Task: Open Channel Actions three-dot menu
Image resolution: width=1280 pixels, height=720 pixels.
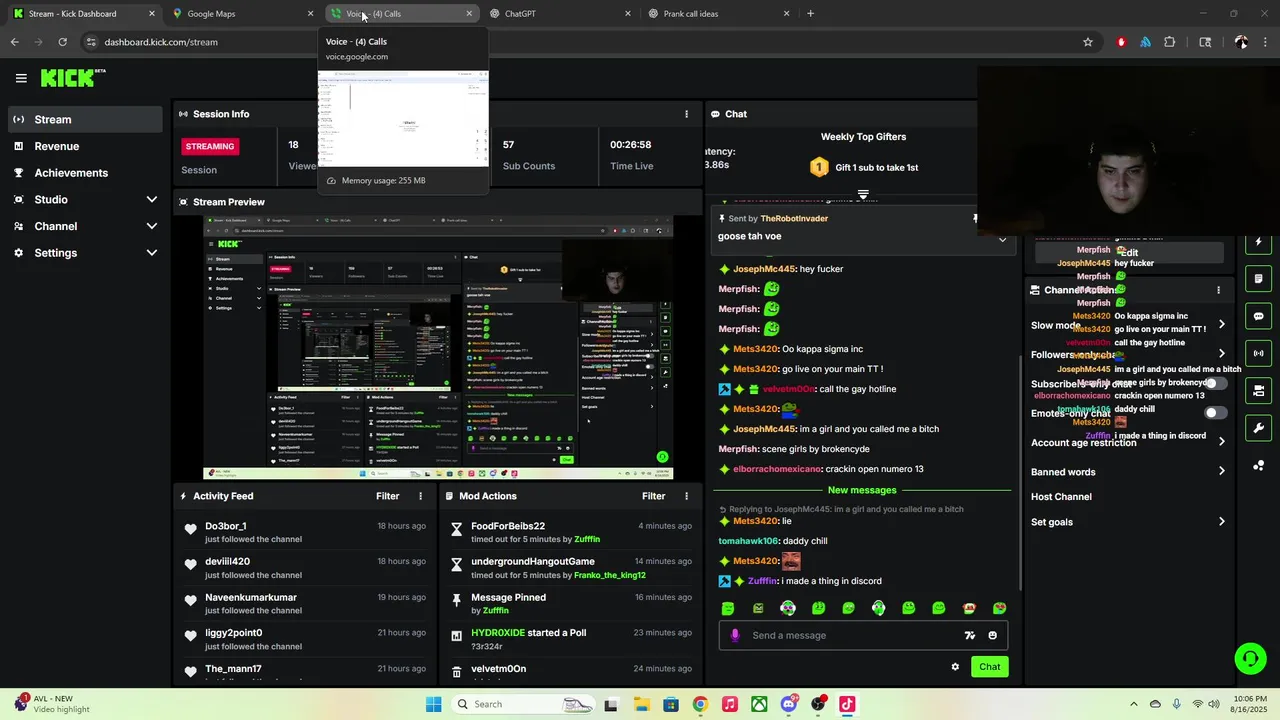Action: pos(1218,290)
